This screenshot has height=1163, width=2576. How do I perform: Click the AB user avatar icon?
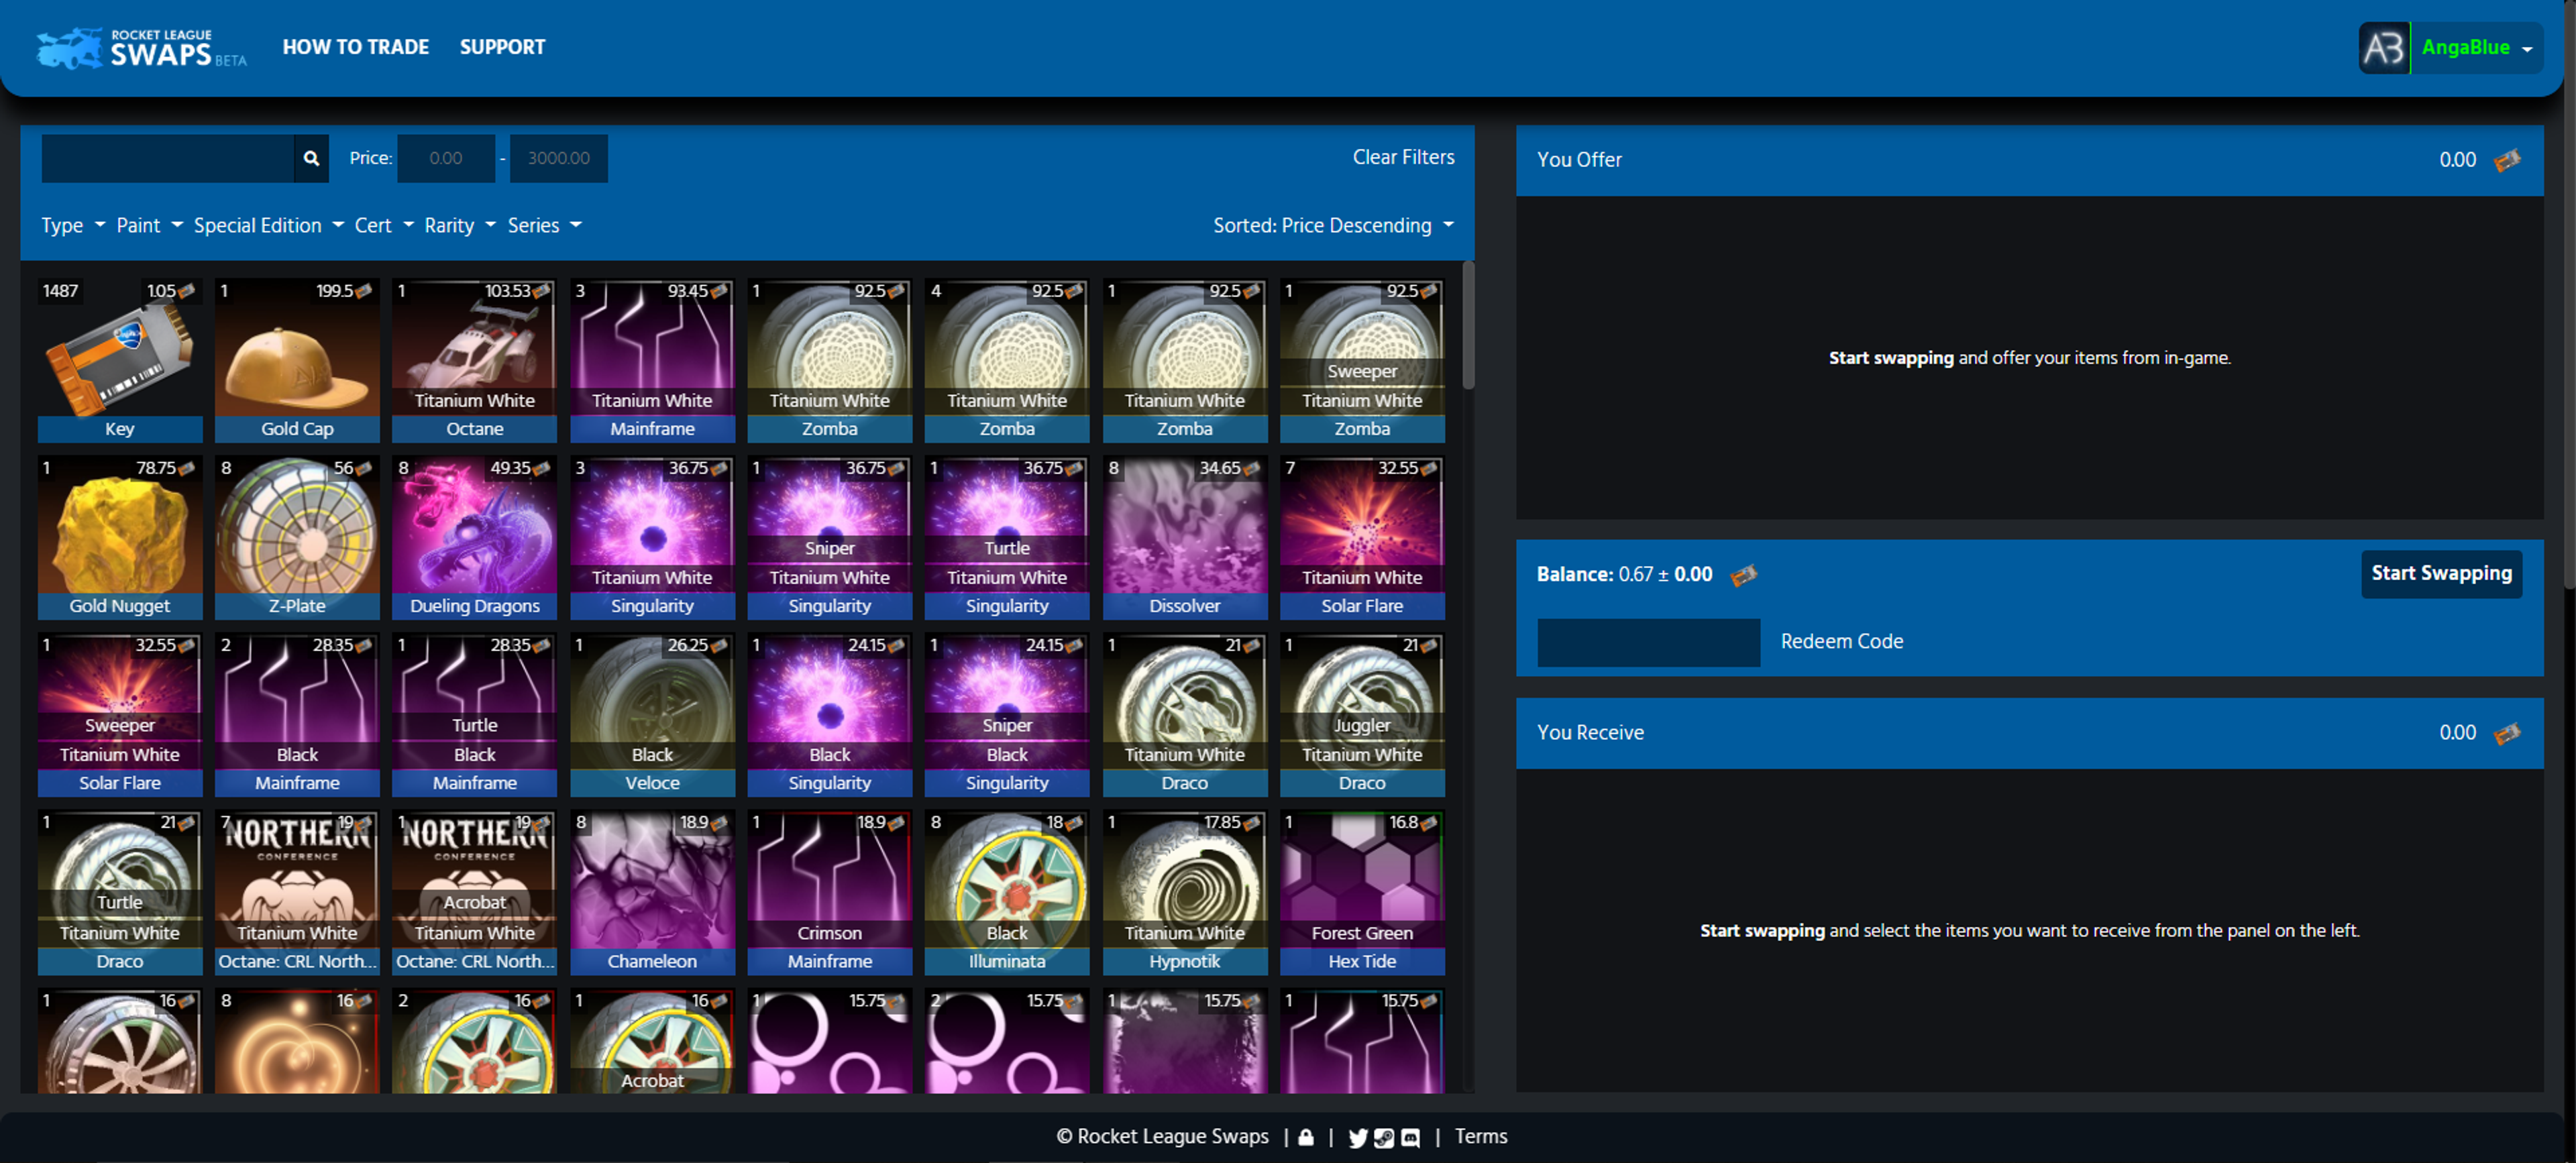pyautogui.click(x=2384, y=47)
